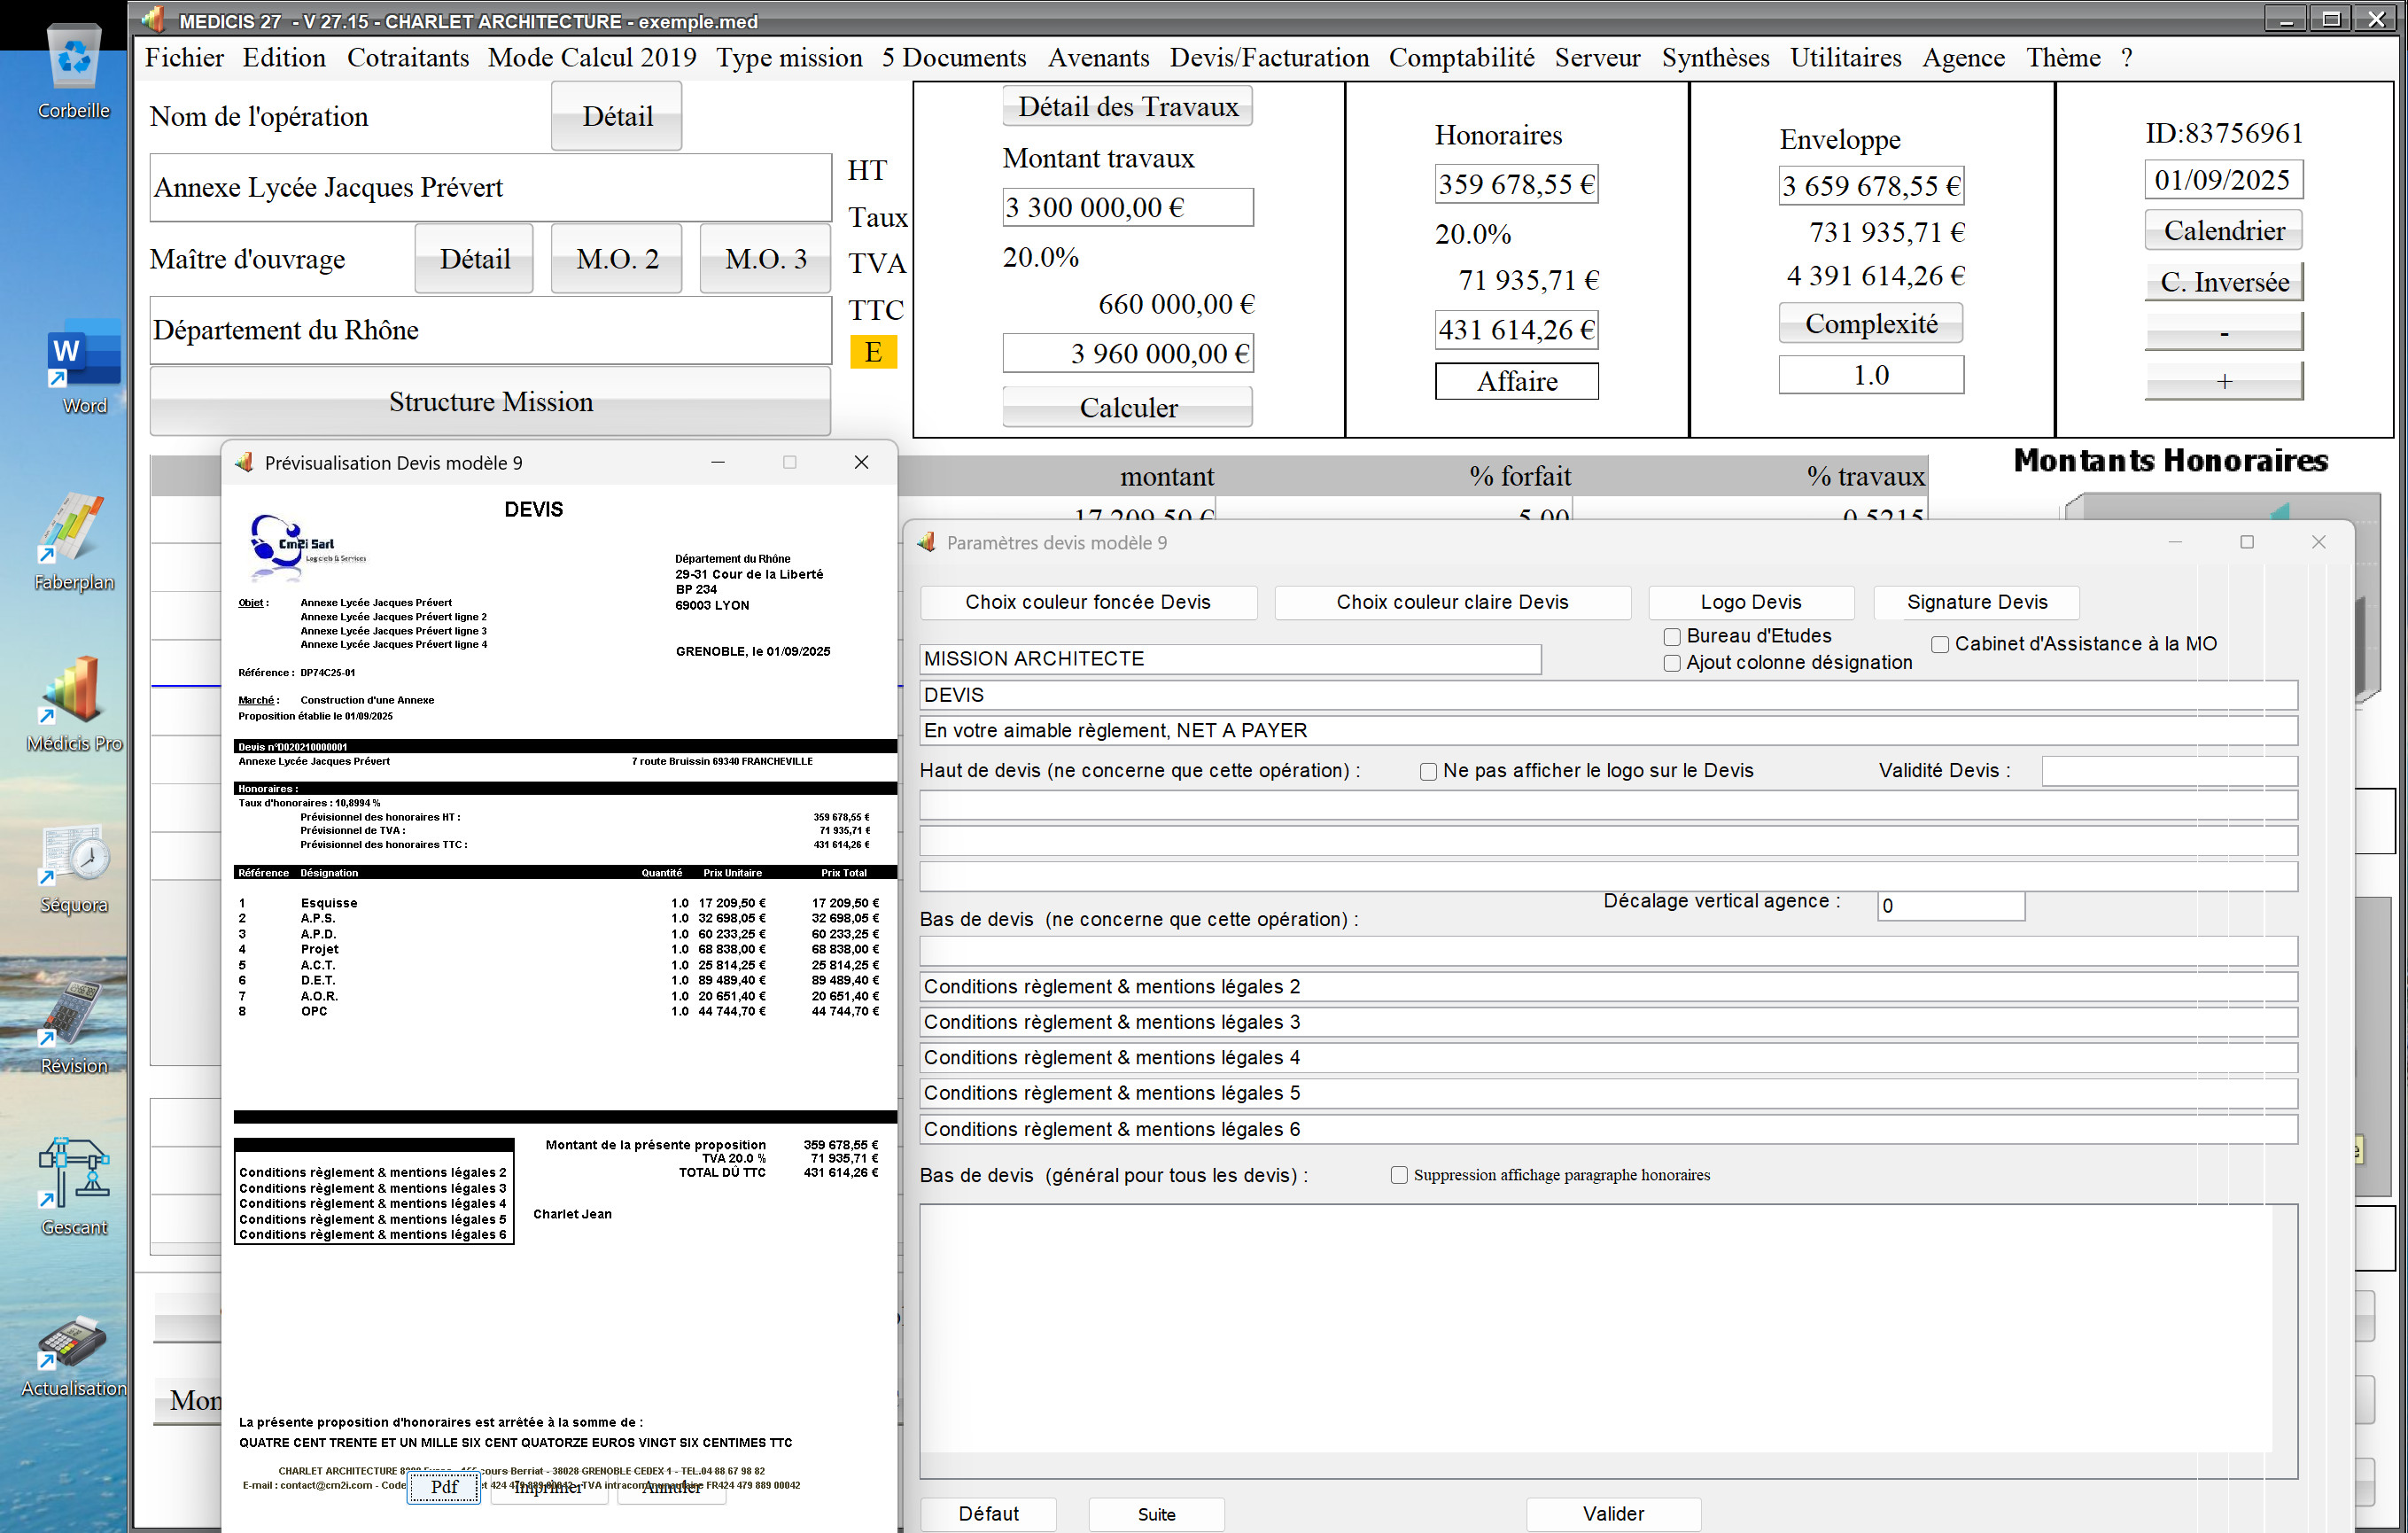Image resolution: width=2408 pixels, height=1533 pixels.
Task: Open the Comptabilité menu
Action: coord(1461,58)
